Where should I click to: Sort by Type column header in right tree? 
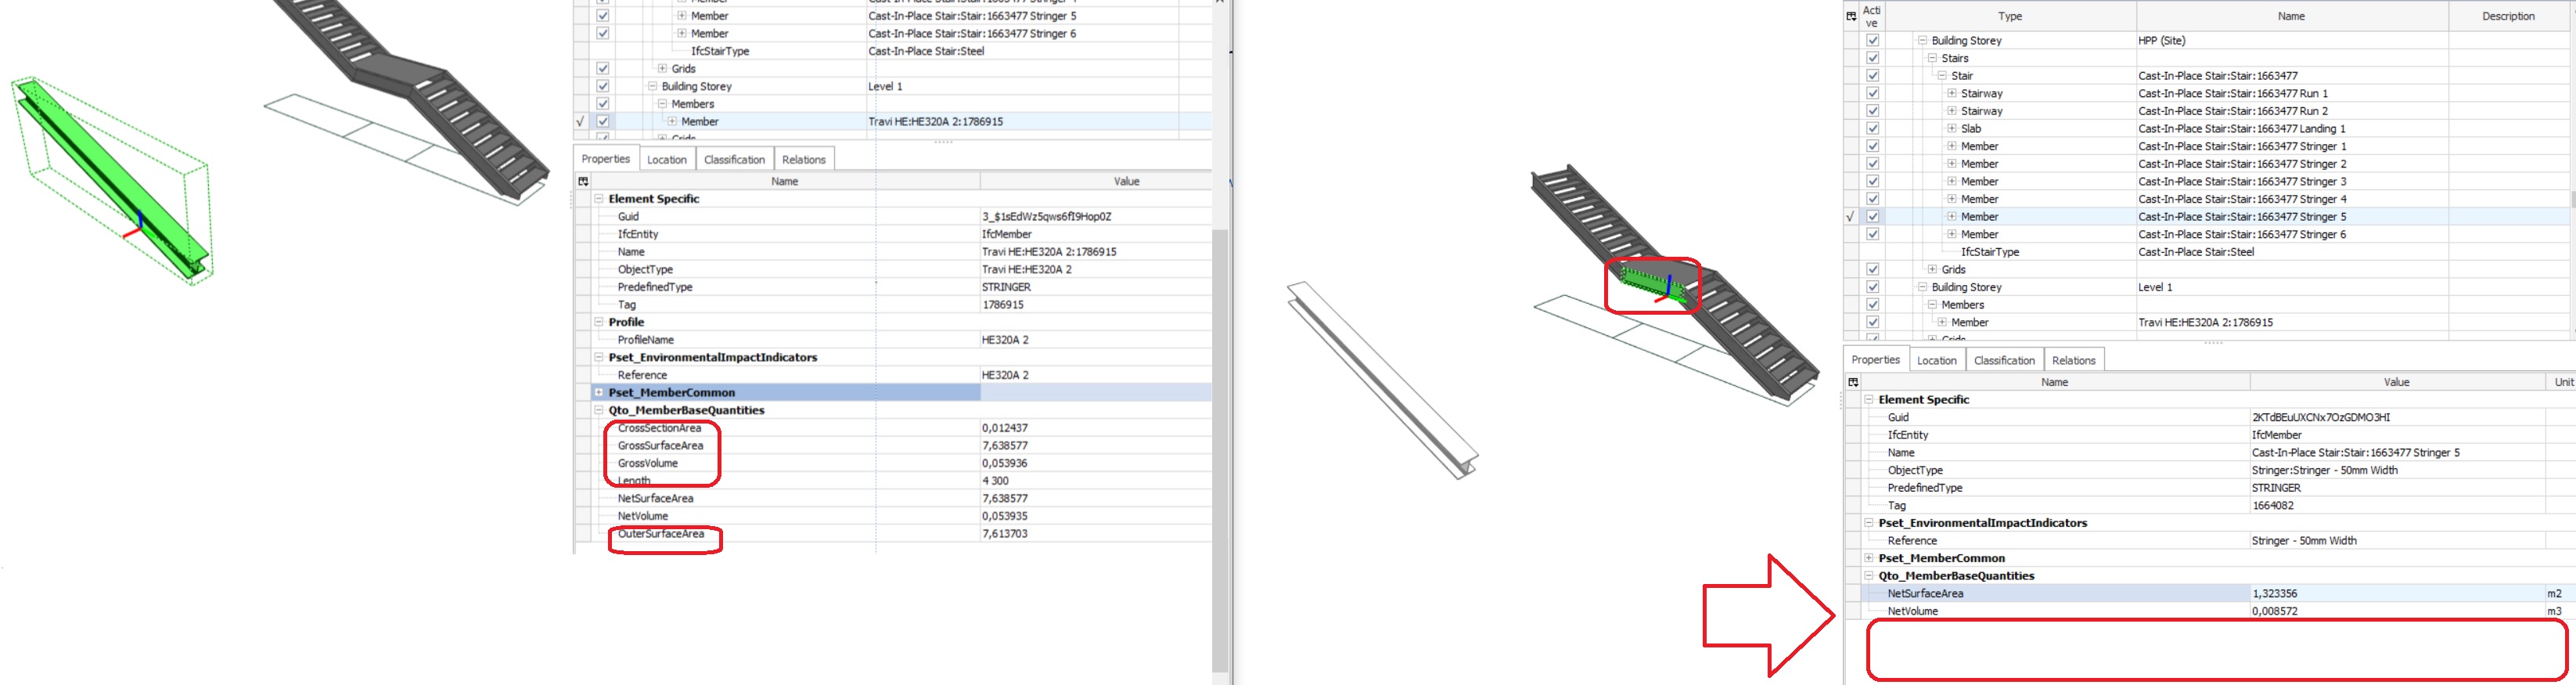click(2010, 16)
